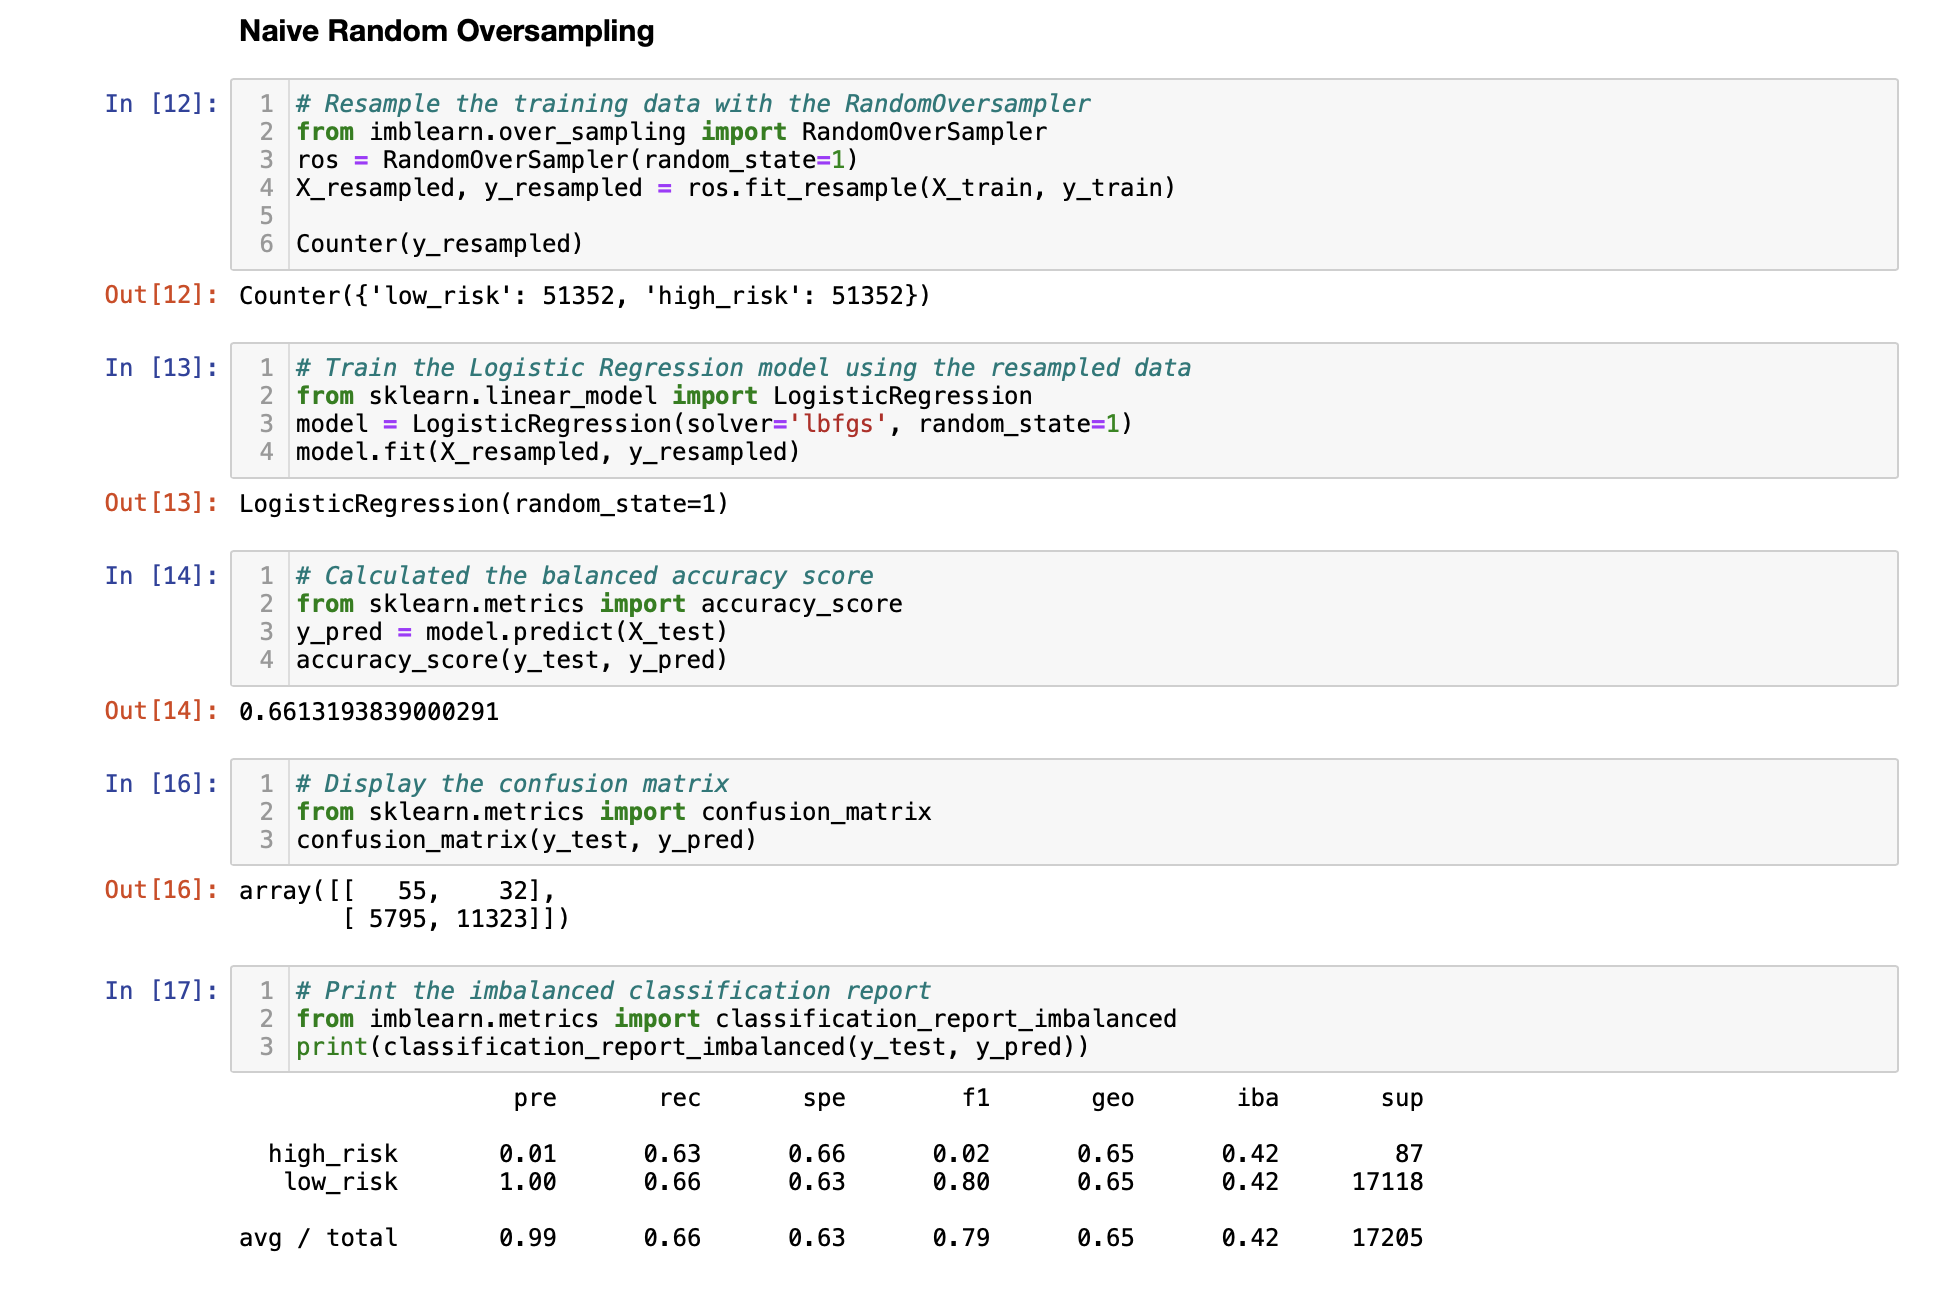Click the LogisticRegression solver='lbfgs' line
Screen dimensions: 1934x1302
pyautogui.click(x=714, y=423)
